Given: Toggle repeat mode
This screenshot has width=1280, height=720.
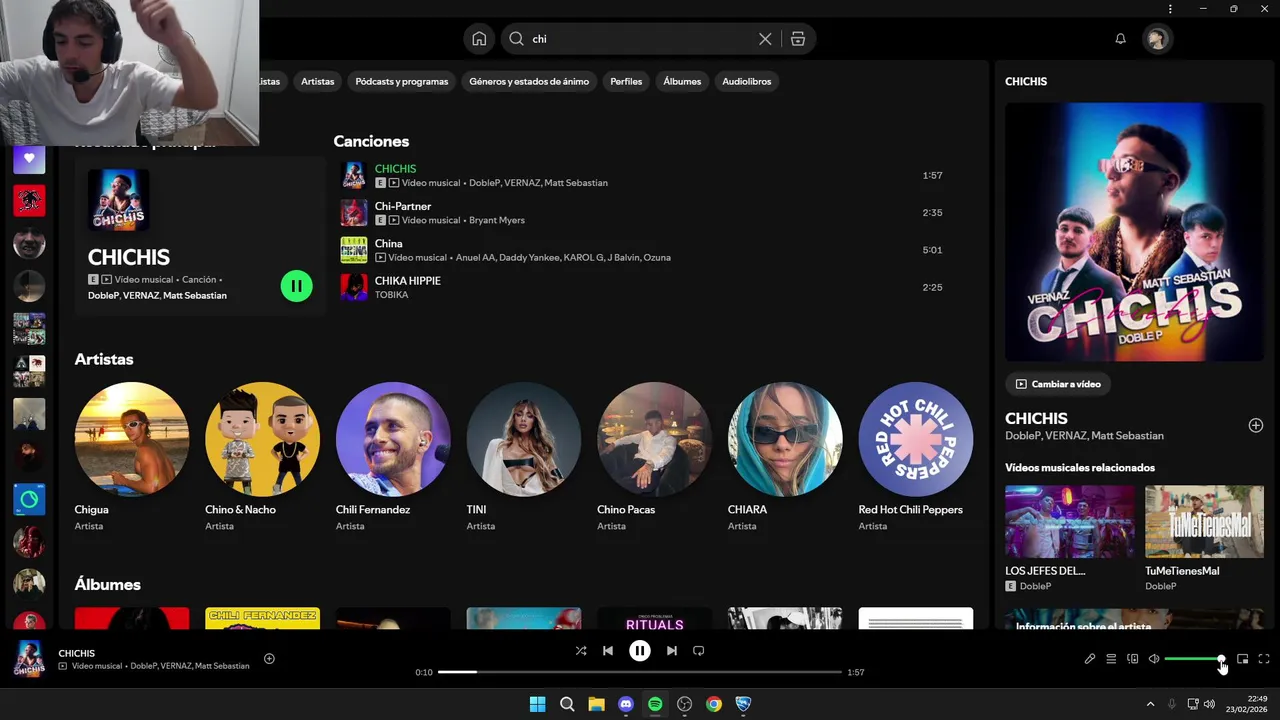Looking at the screenshot, I should (x=699, y=651).
